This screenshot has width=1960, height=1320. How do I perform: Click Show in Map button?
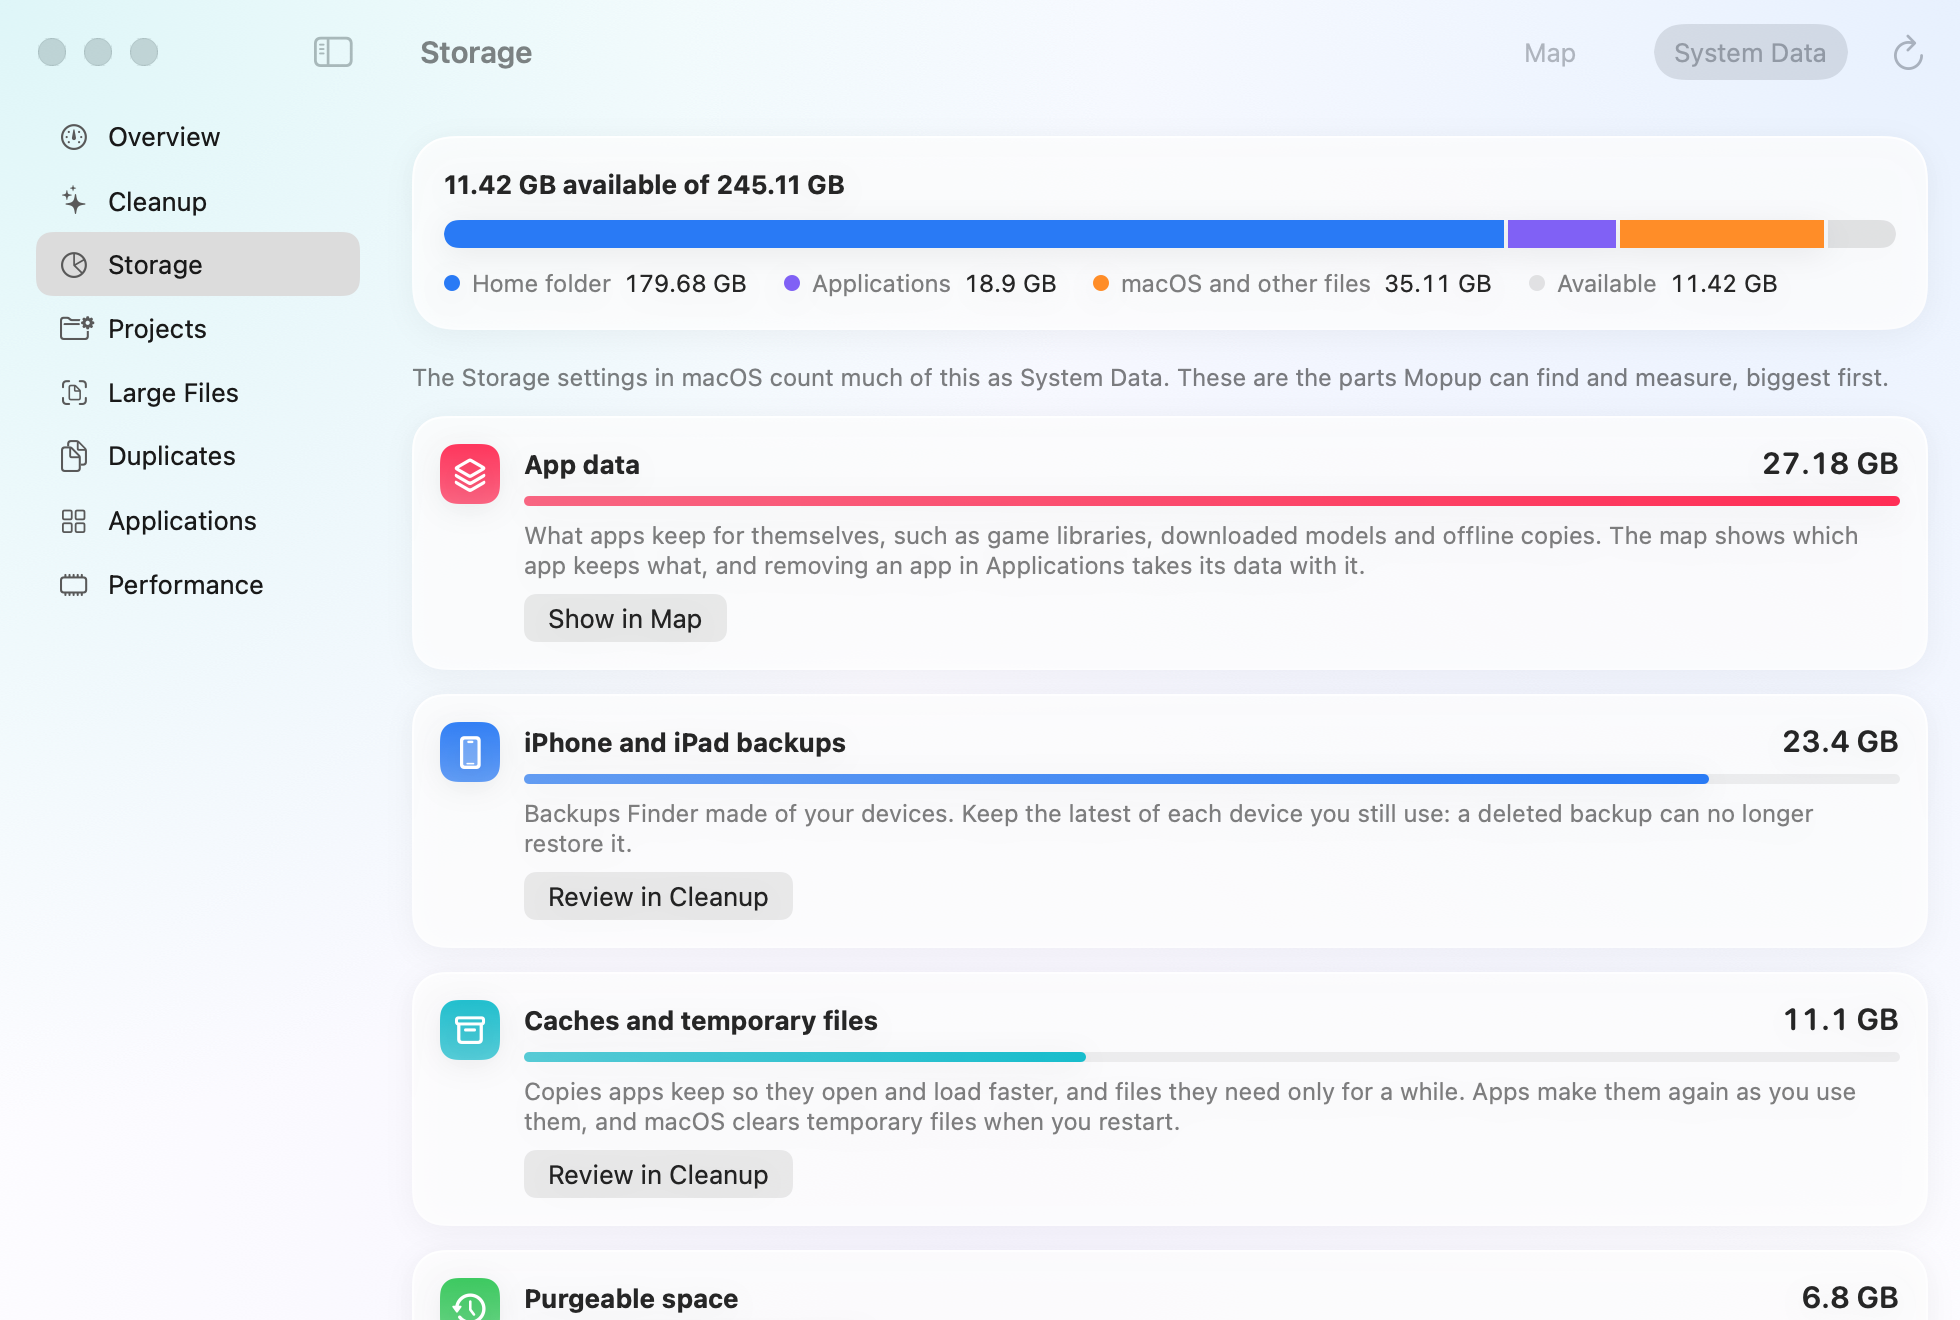[625, 619]
